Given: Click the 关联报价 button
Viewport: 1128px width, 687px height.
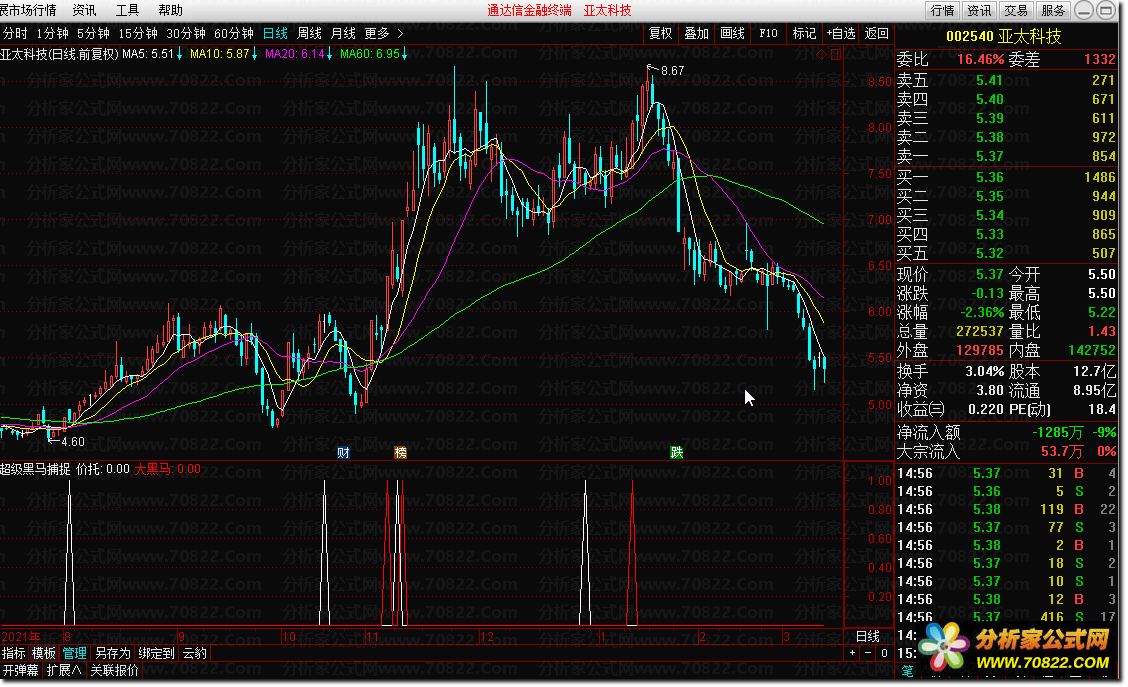Looking at the screenshot, I should pyautogui.click(x=114, y=670).
